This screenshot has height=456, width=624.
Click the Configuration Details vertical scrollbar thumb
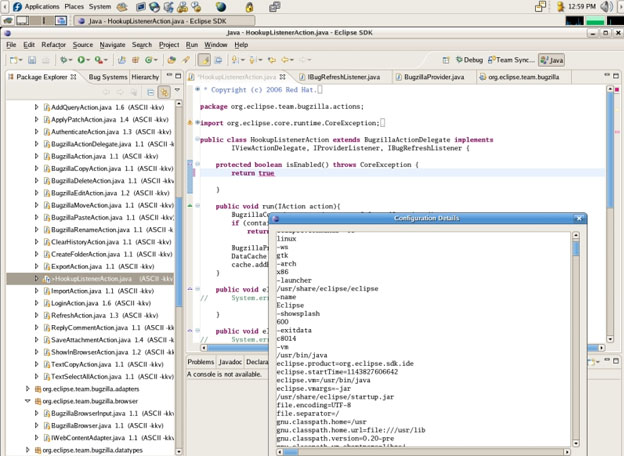[576, 249]
